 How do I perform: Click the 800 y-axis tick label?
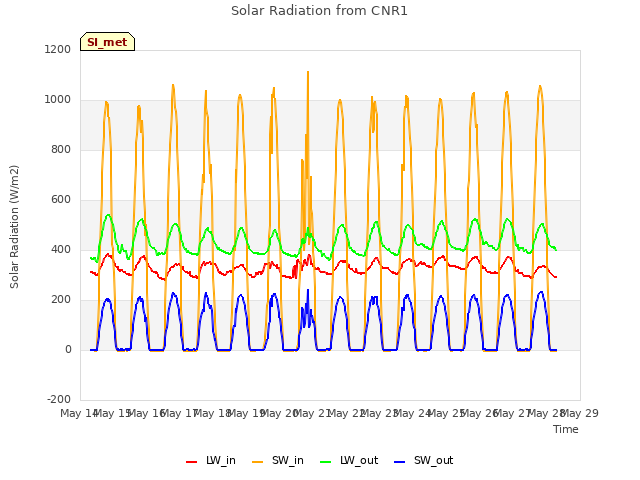[x=61, y=149]
